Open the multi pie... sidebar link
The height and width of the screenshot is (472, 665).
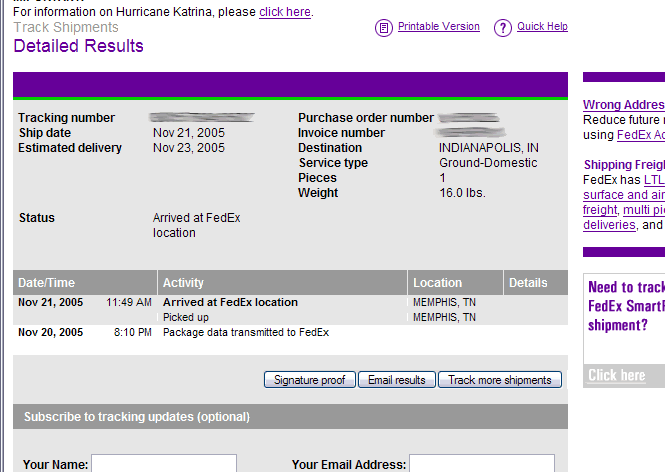click(644, 209)
